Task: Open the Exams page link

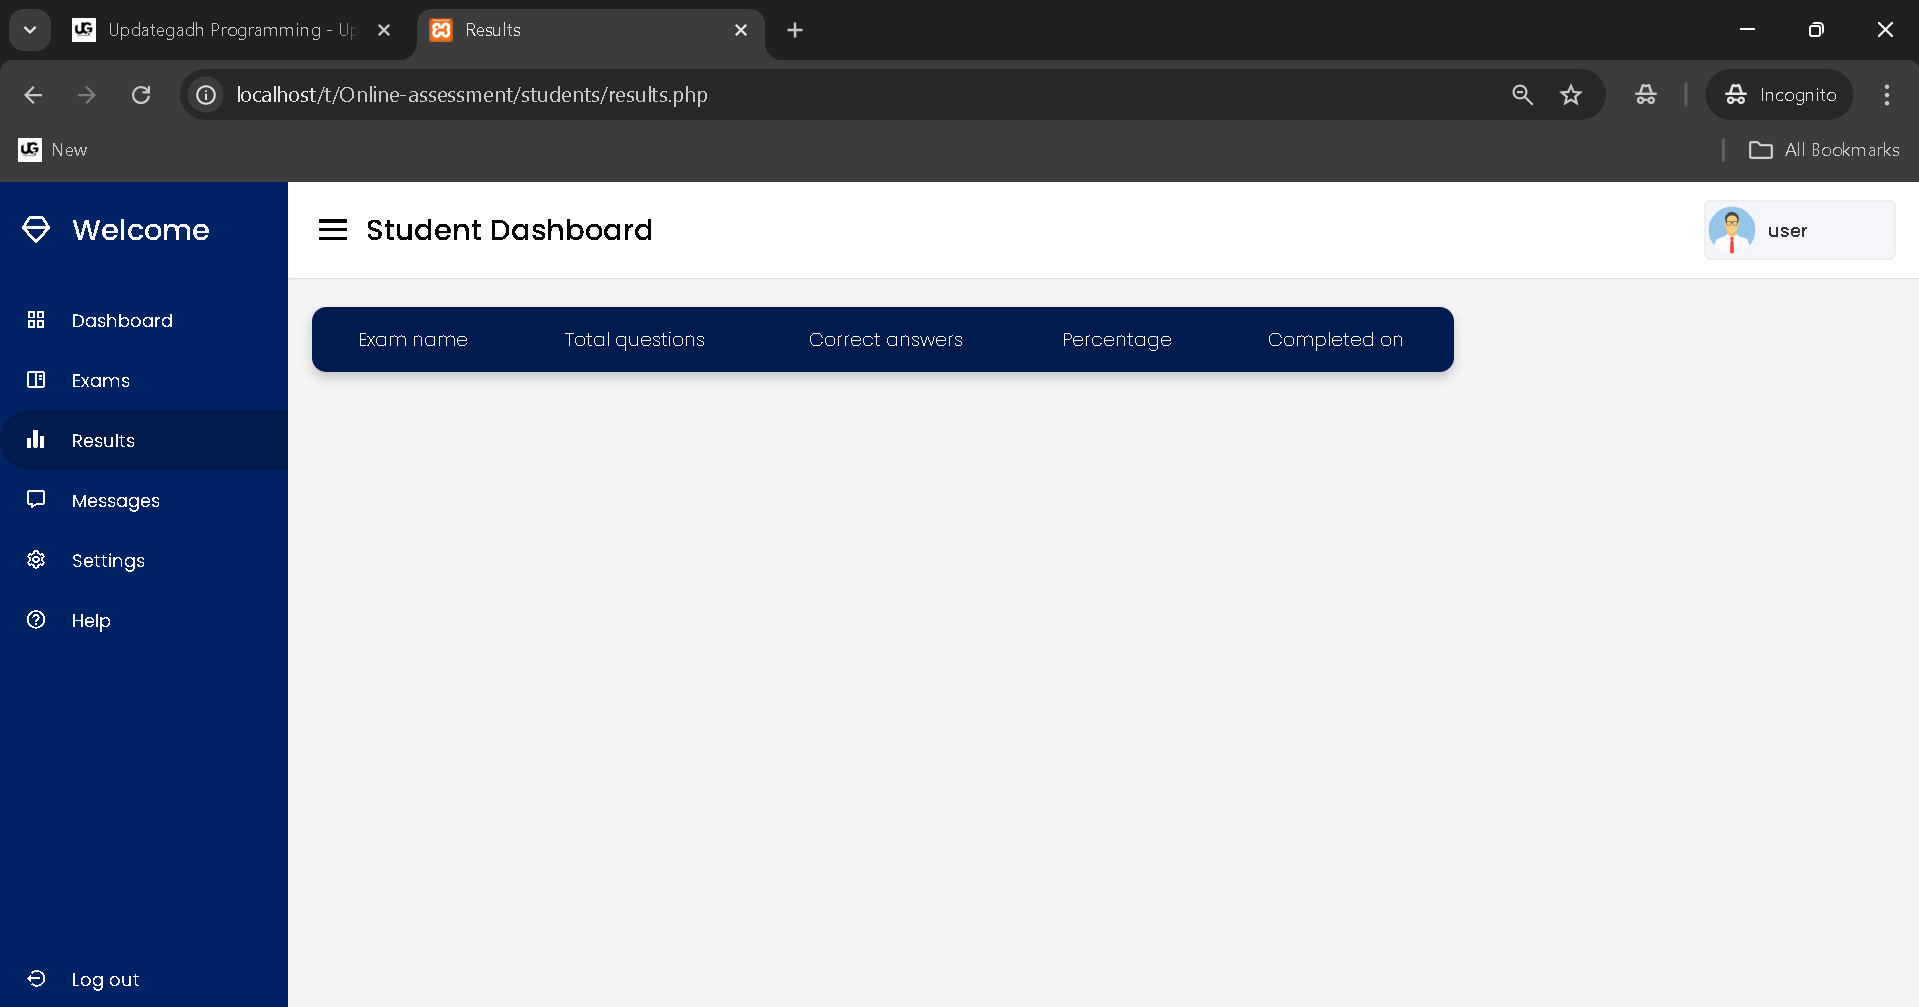Action: [x=101, y=381]
